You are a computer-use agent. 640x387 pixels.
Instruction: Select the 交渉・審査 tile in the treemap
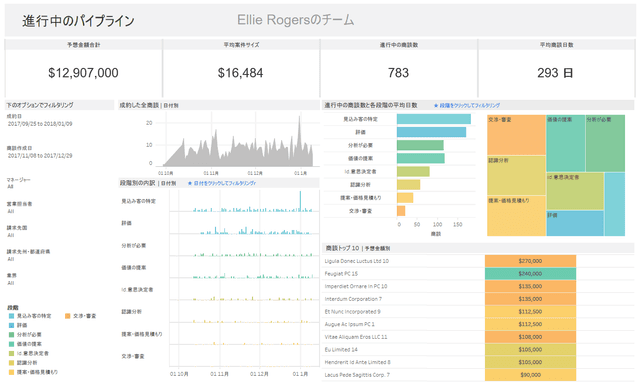point(516,135)
